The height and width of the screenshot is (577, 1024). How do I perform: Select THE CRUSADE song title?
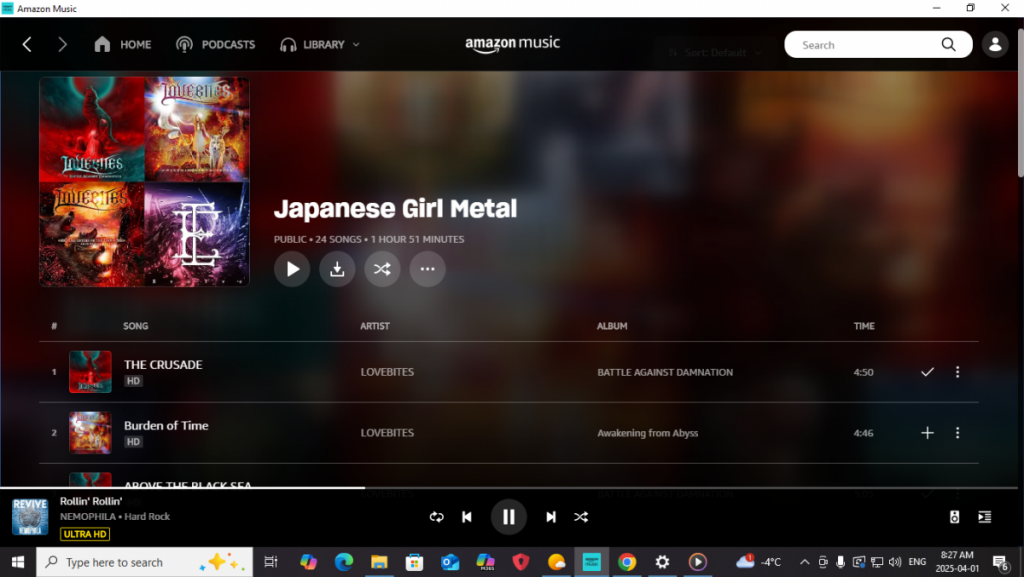pyautogui.click(x=163, y=364)
